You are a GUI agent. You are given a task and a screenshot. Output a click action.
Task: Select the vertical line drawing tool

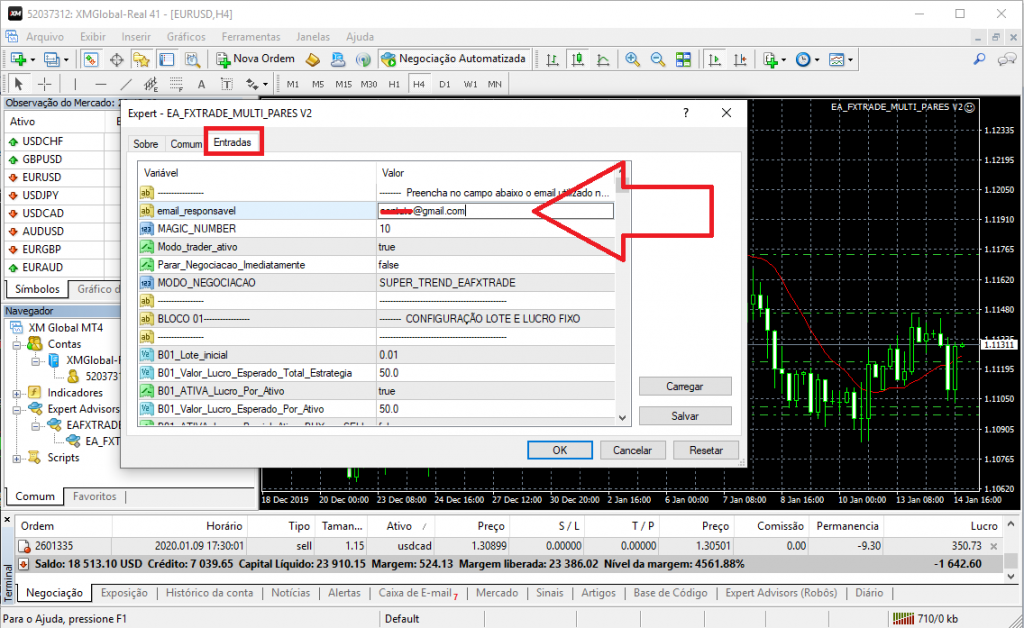point(75,84)
